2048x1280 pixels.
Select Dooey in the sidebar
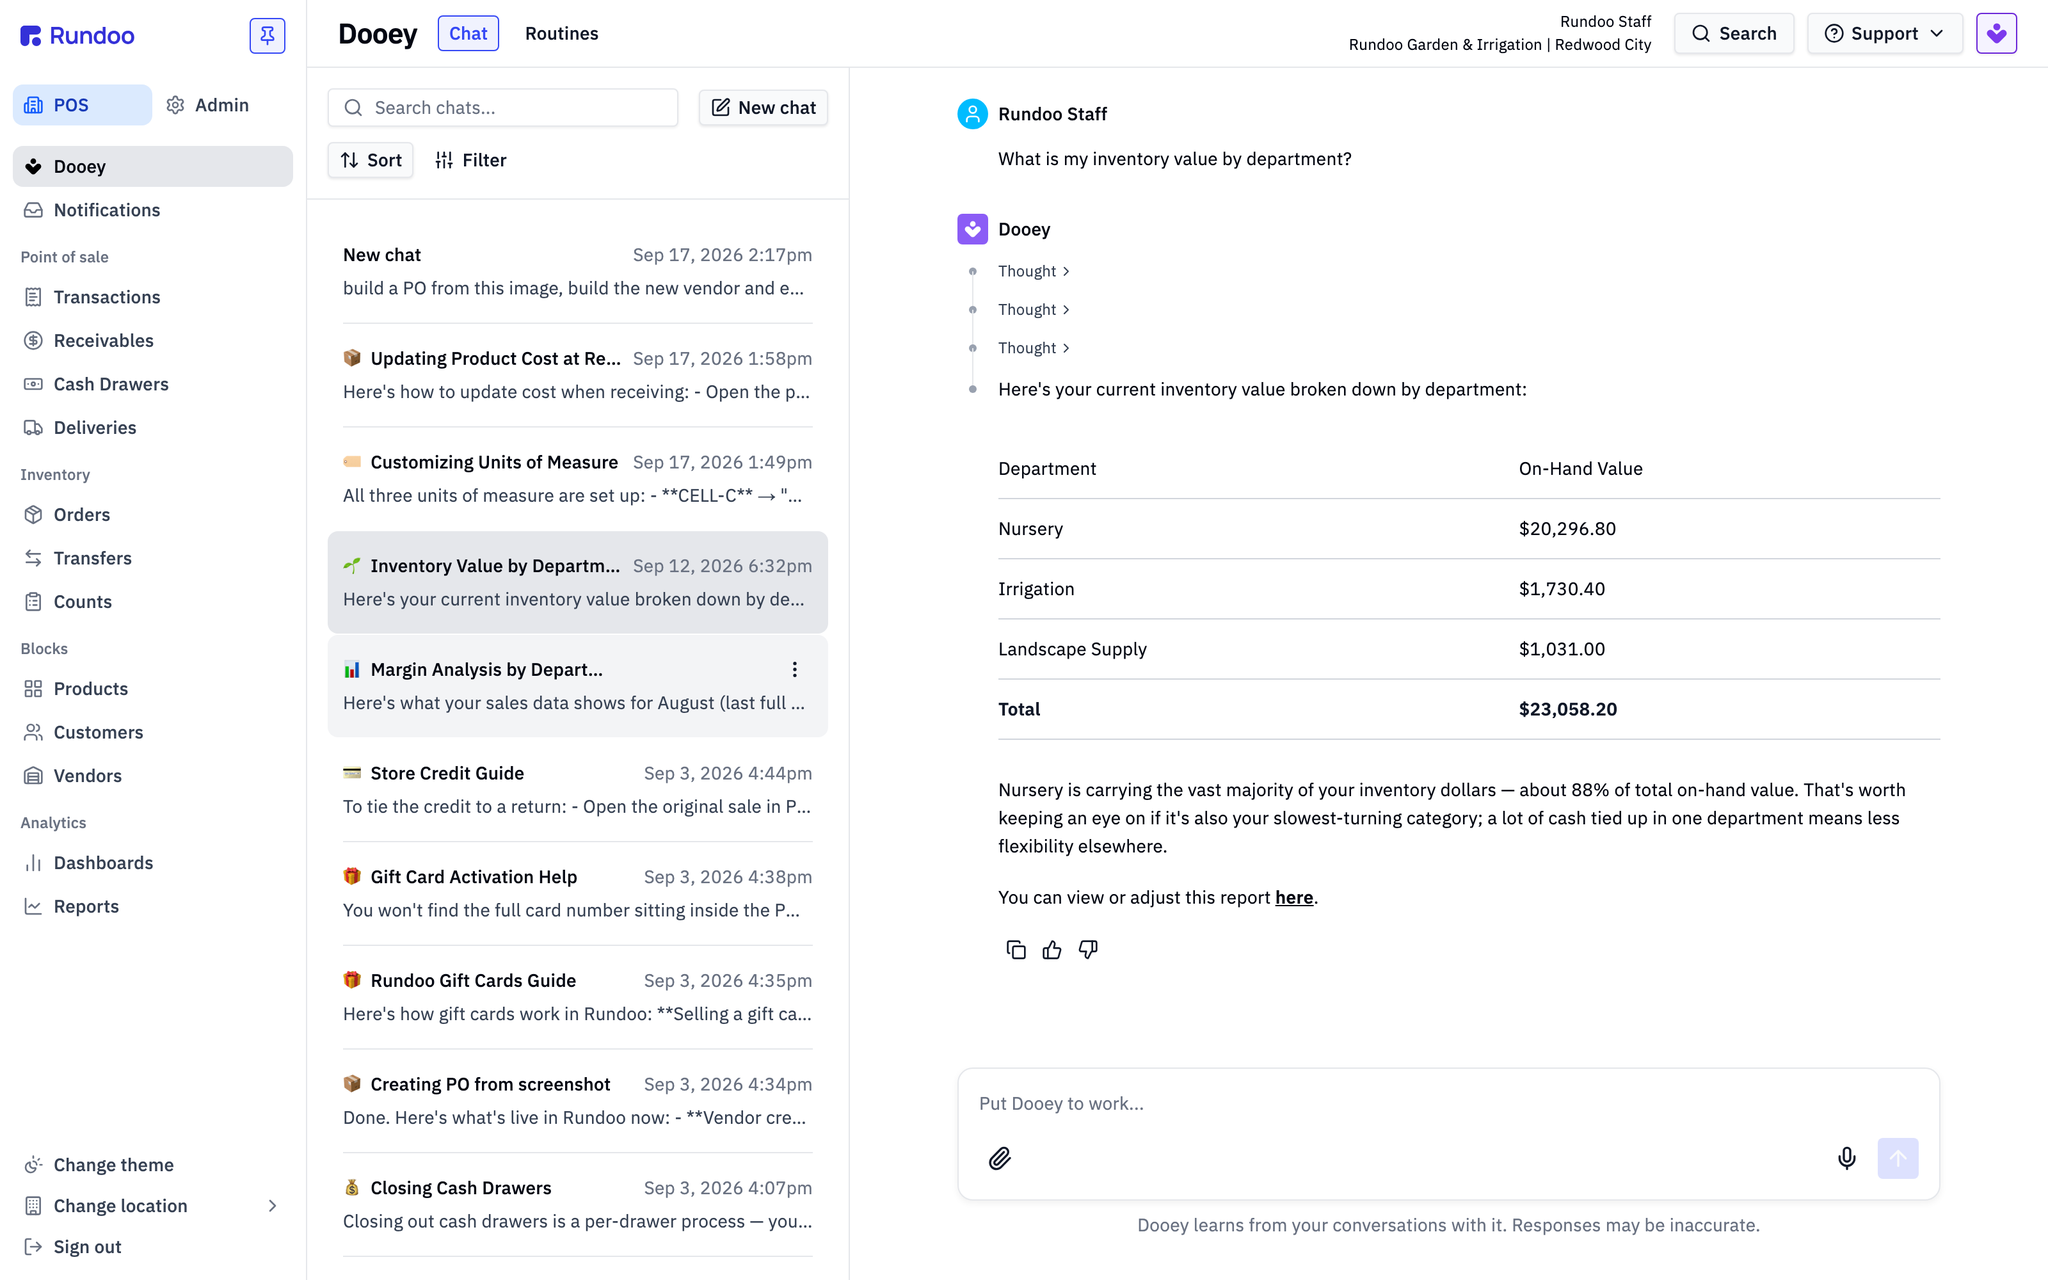(152, 166)
